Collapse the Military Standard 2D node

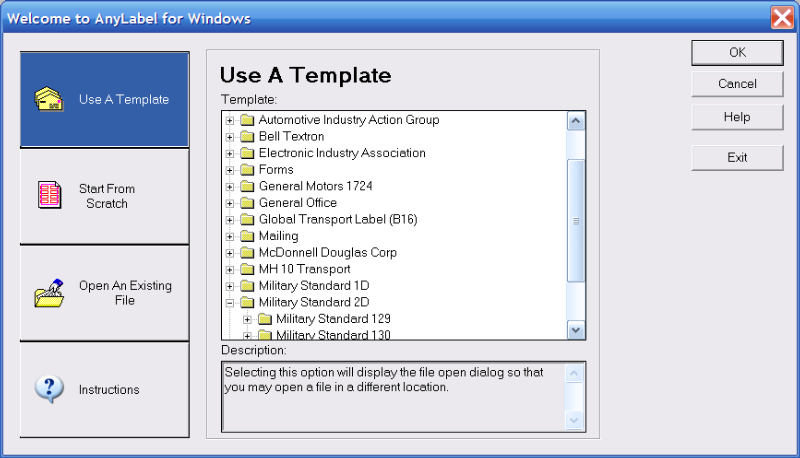tap(230, 303)
